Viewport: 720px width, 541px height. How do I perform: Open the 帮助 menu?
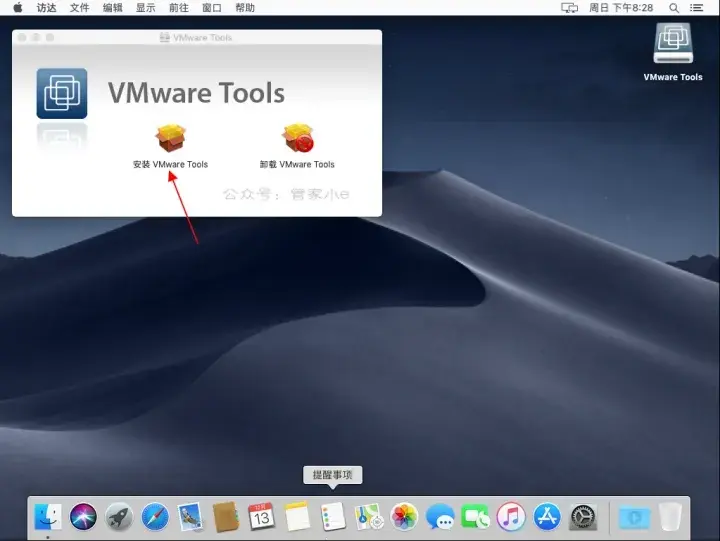click(x=245, y=8)
